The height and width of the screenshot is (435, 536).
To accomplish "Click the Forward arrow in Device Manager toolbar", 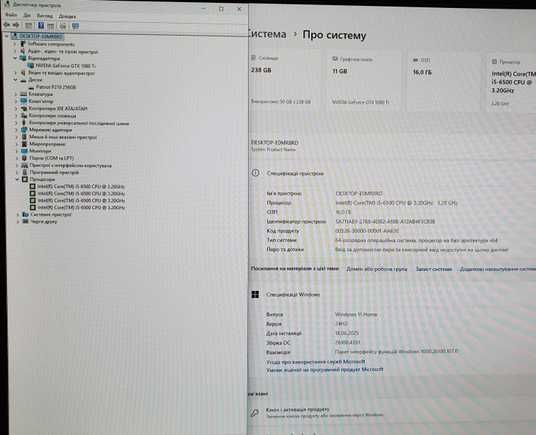I will coord(16,25).
